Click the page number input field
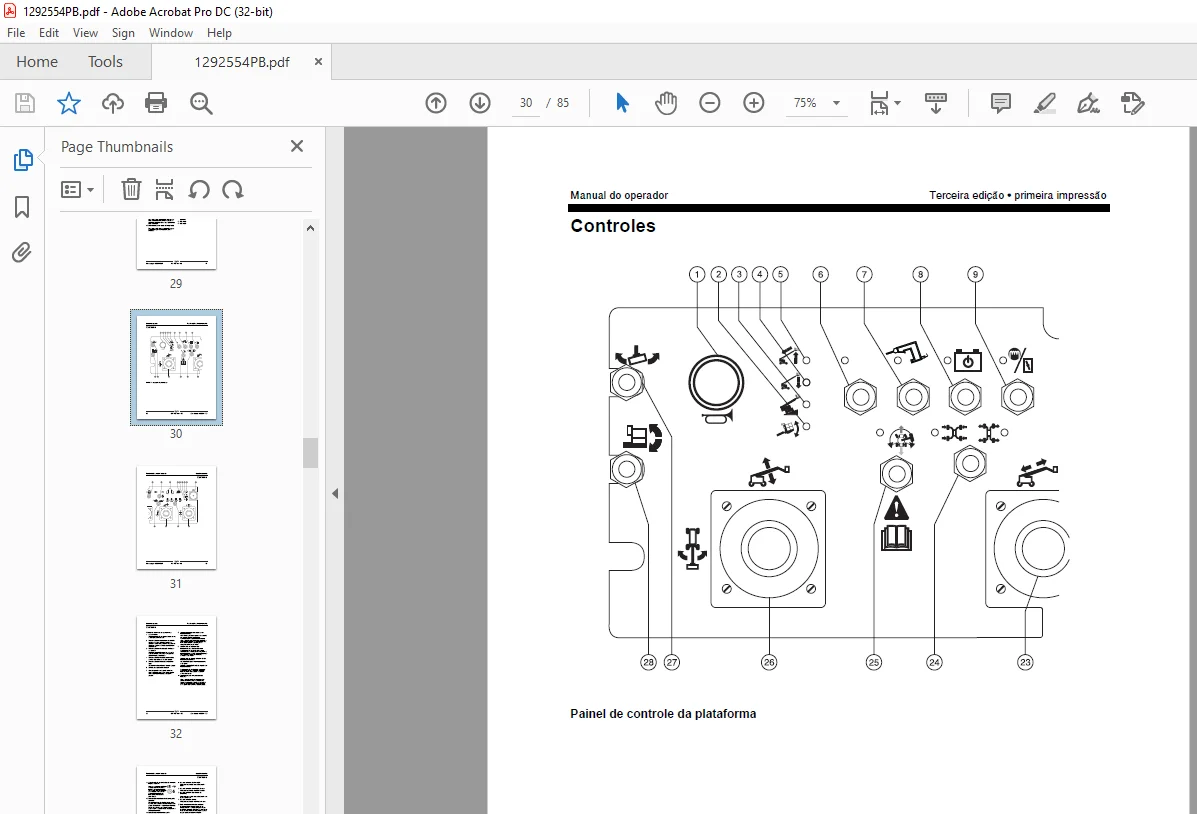The width and height of the screenshot is (1197, 814). (526, 103)
